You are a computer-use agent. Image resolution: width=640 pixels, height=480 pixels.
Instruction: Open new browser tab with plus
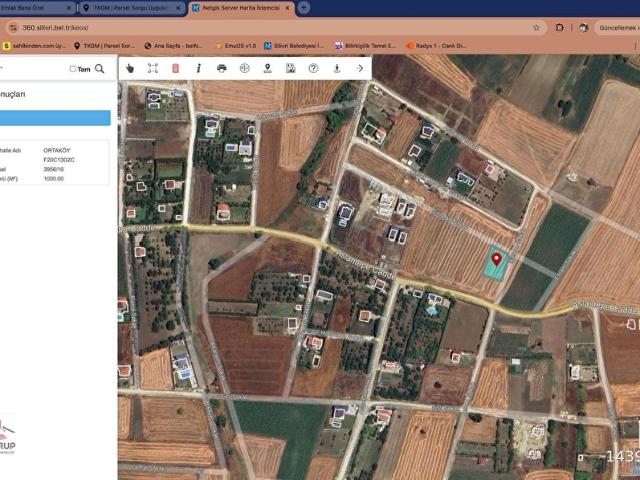tap(304, 7)
